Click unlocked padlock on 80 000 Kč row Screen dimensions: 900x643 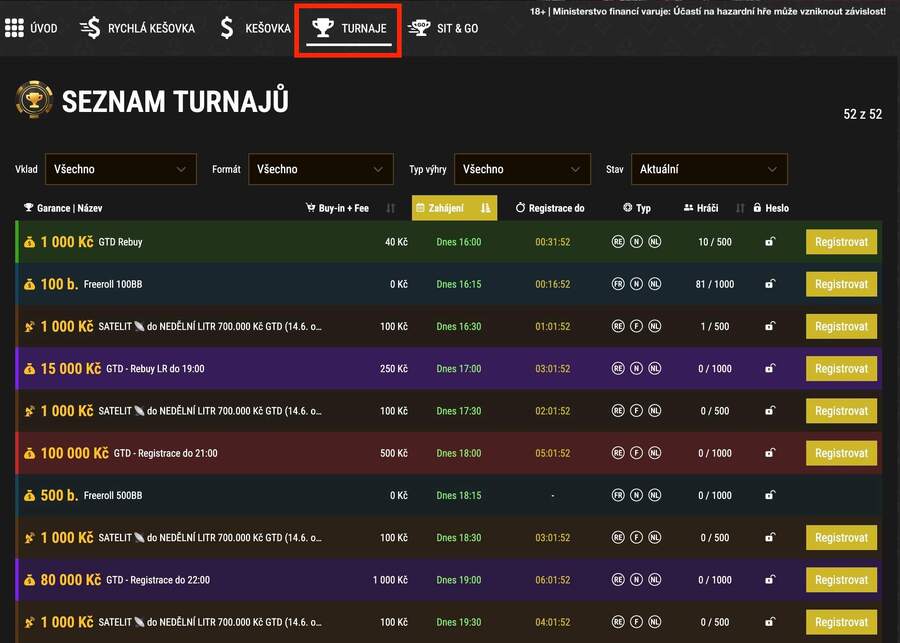(770, 579)
